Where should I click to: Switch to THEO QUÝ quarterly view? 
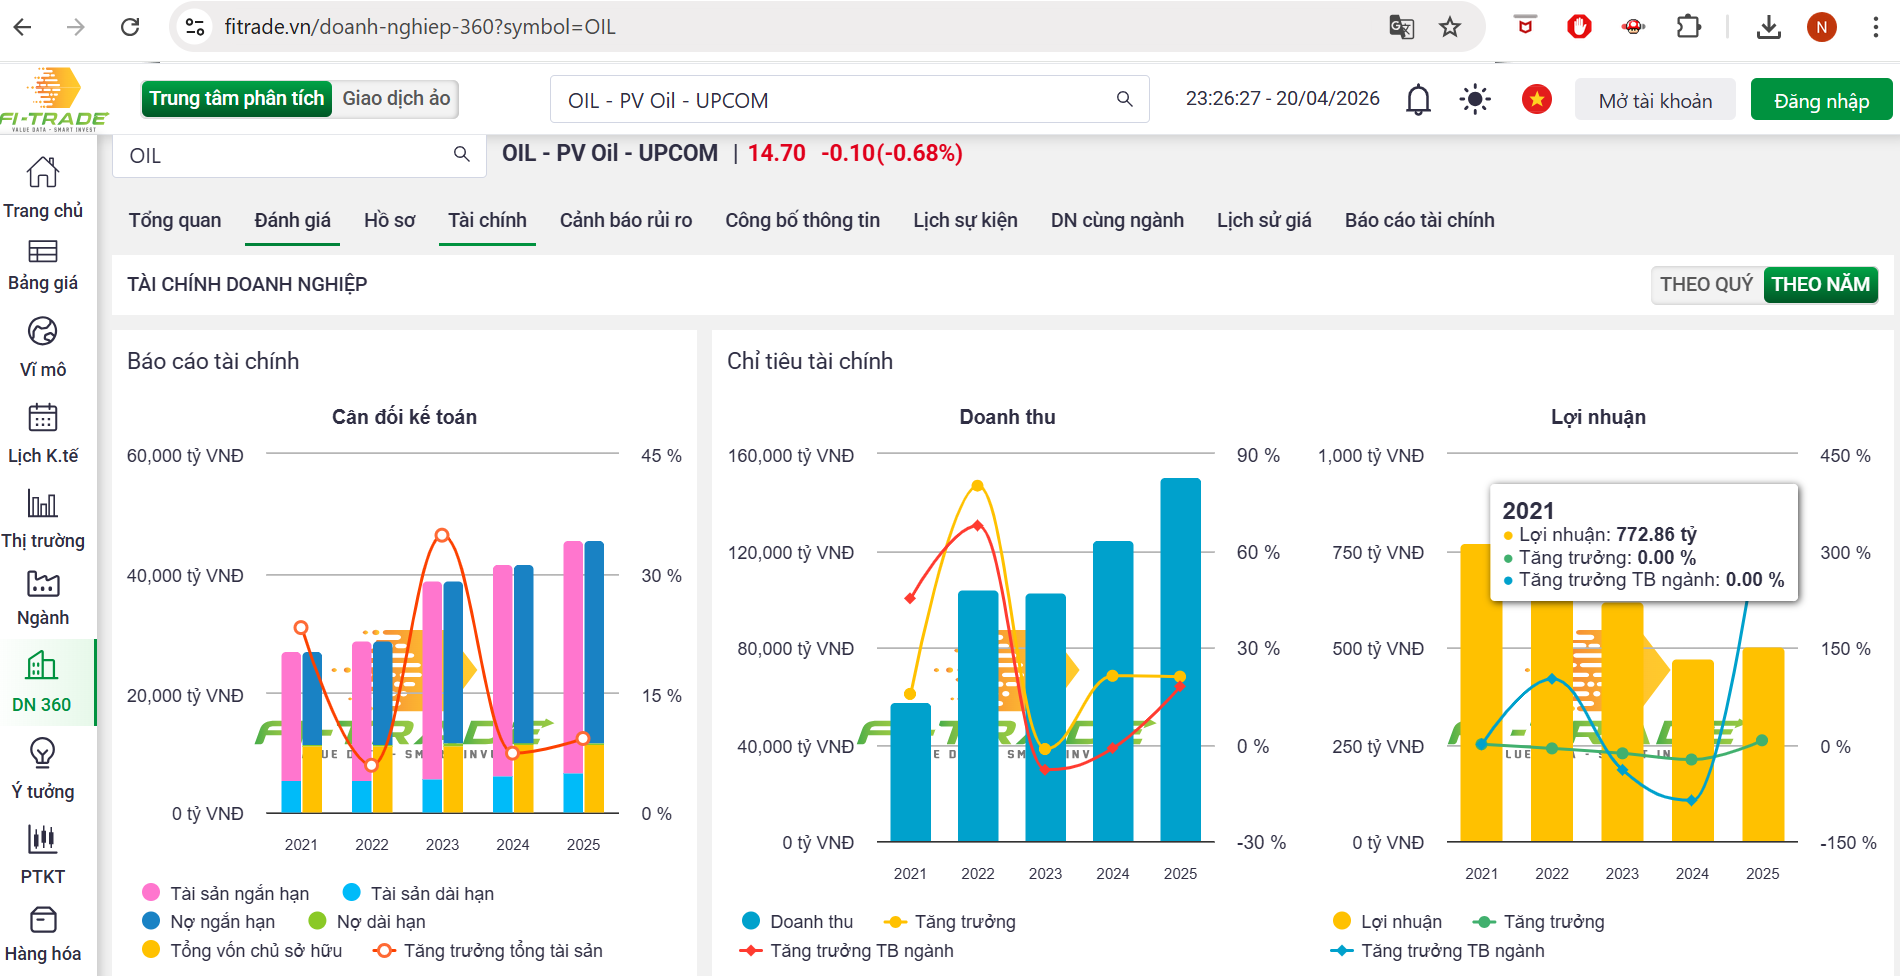tap(1706, 285)
